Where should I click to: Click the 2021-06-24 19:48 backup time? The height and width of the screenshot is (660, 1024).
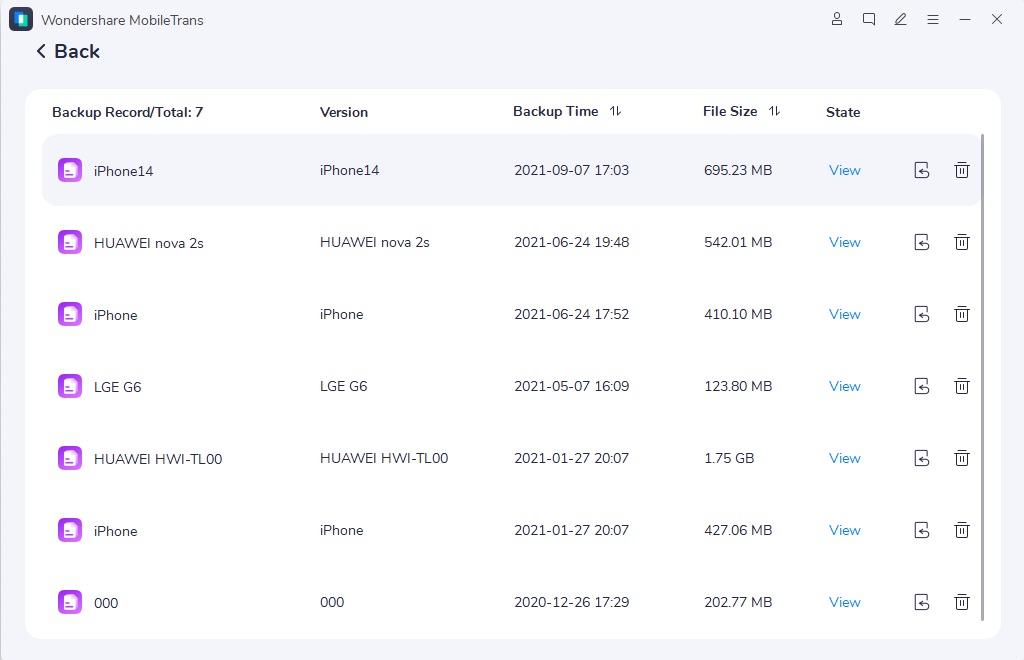click(x=571, y=242)
